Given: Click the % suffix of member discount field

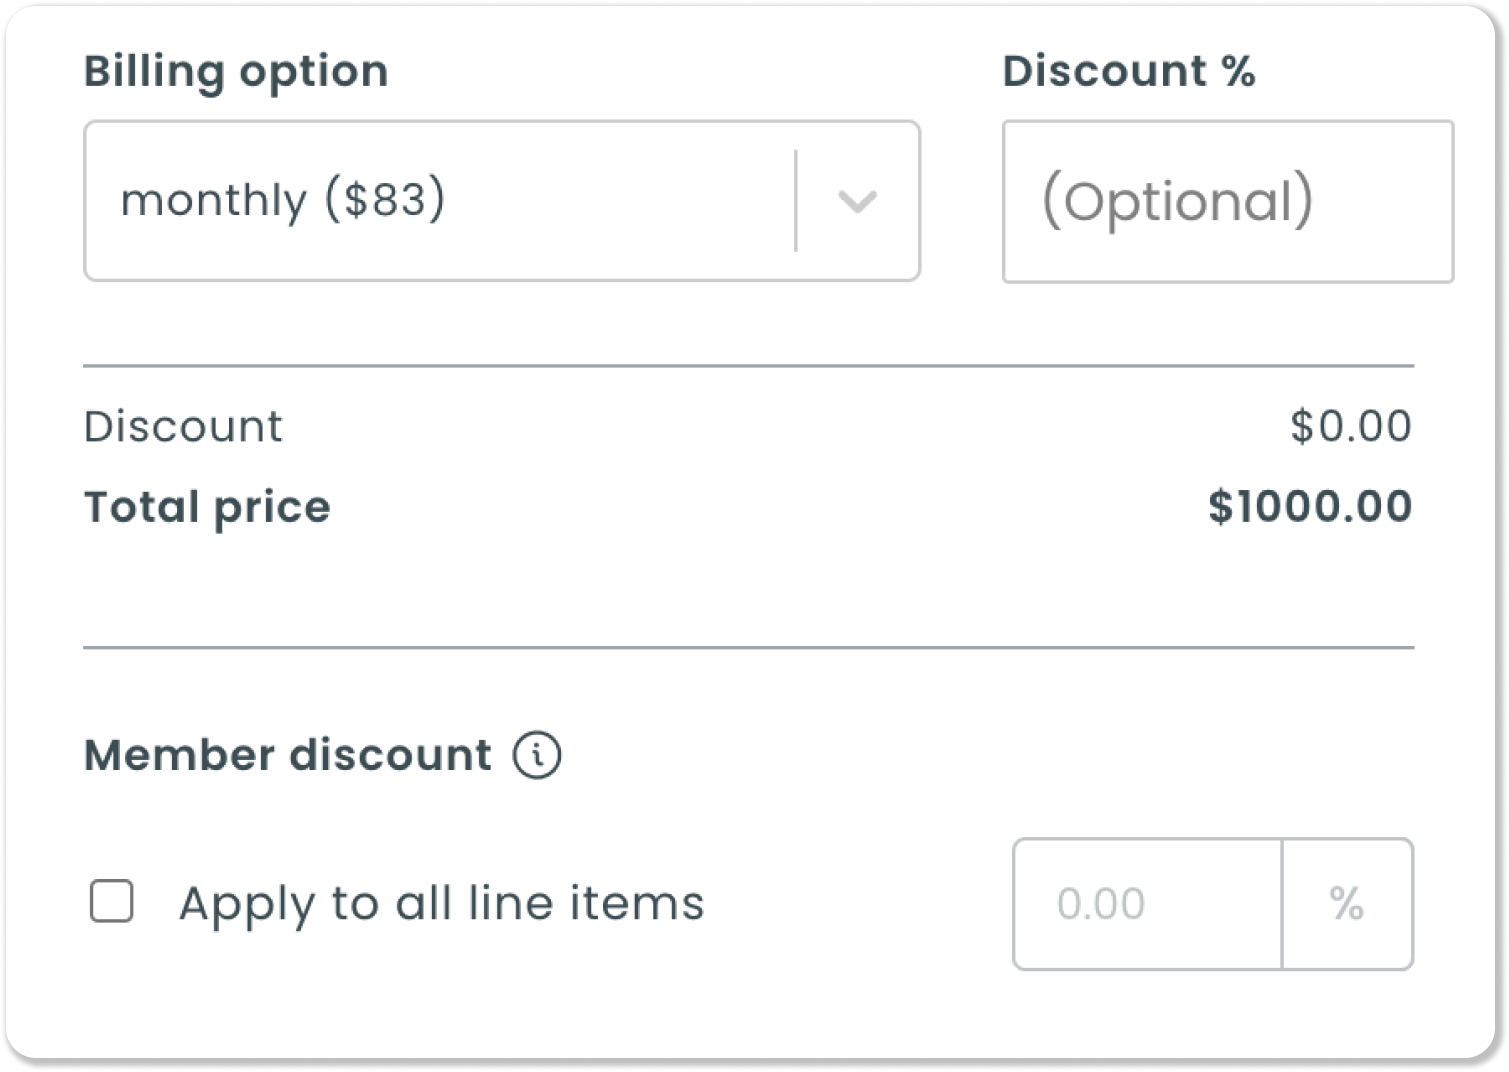Looking at the screenshot, I should pyautogui.click(x=1347, y=904).
